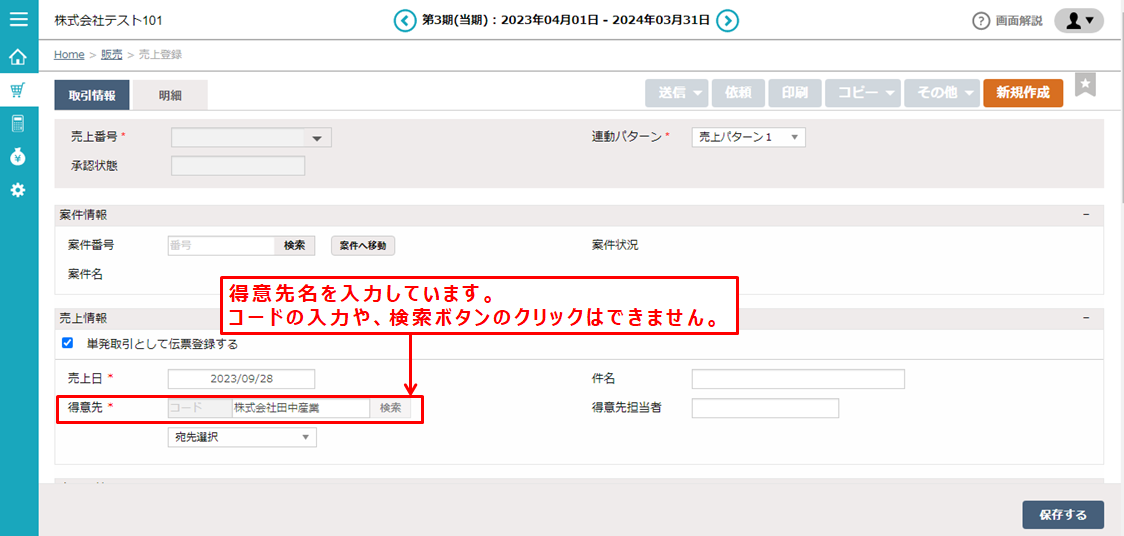
Task: Bookmark this page with the star icon
Action: tap(1085, 85)
